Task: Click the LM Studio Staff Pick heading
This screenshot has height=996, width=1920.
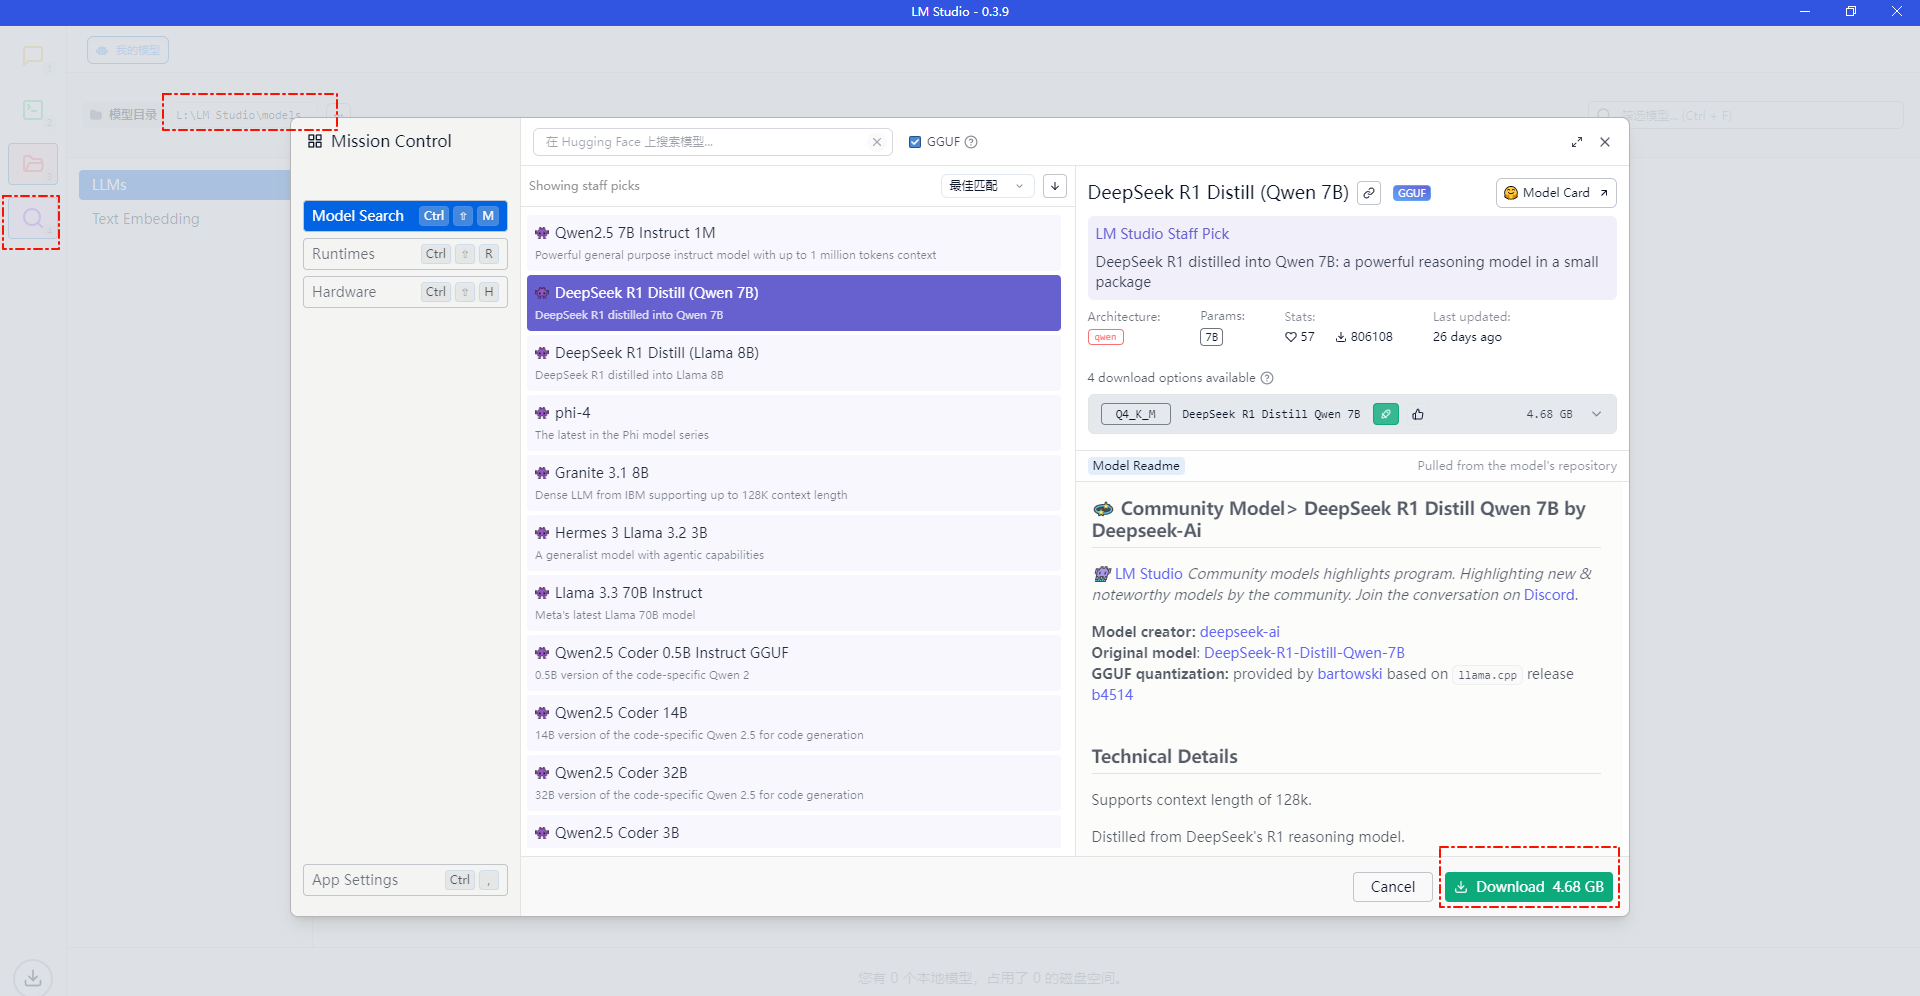Action: click(1162, 234)
